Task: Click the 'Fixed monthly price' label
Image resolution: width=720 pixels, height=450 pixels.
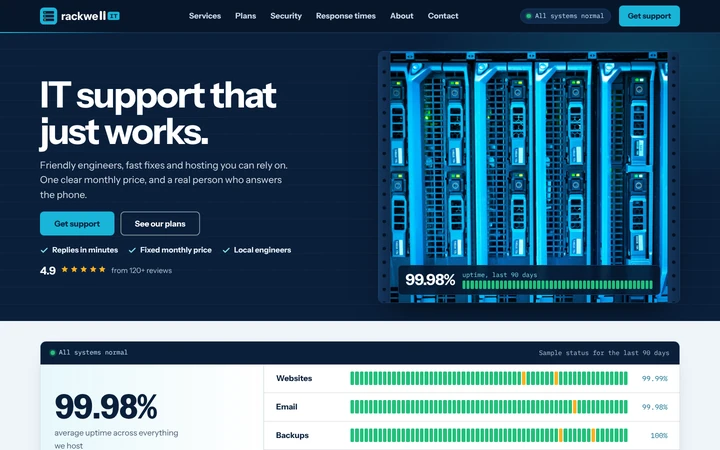Action: click(x=176, y=250)
